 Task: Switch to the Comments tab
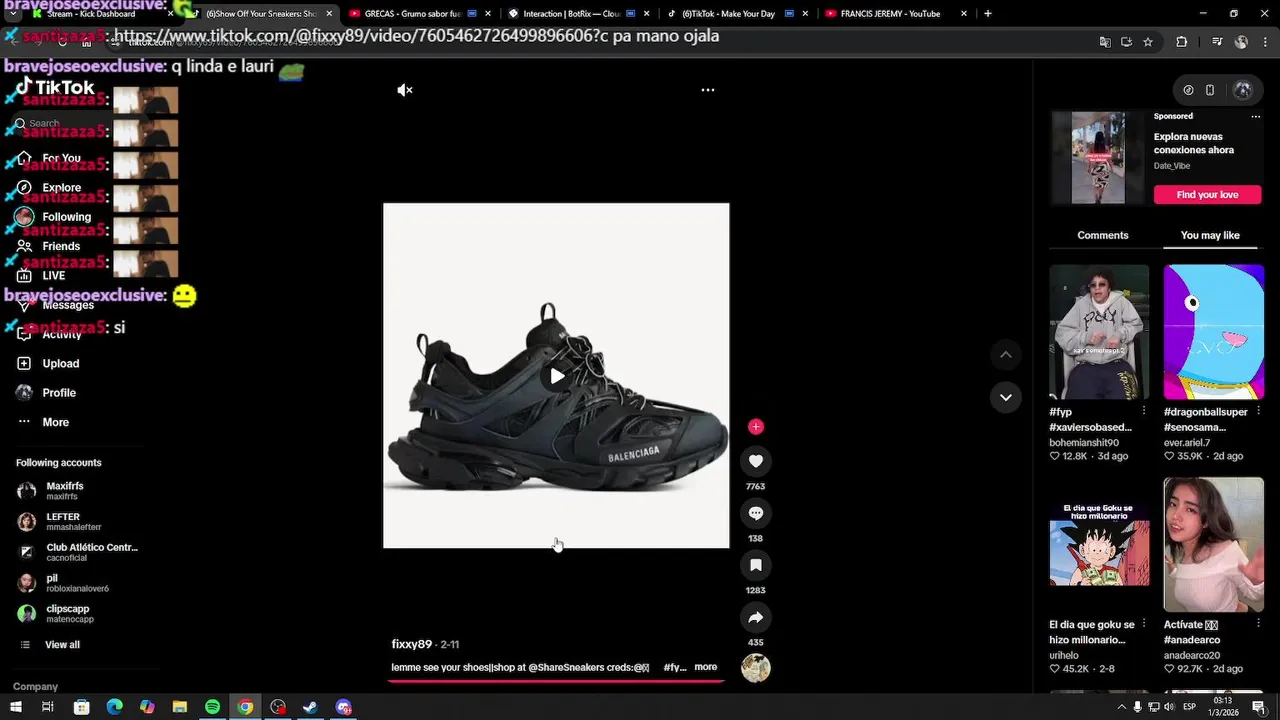pos(1103,235)
